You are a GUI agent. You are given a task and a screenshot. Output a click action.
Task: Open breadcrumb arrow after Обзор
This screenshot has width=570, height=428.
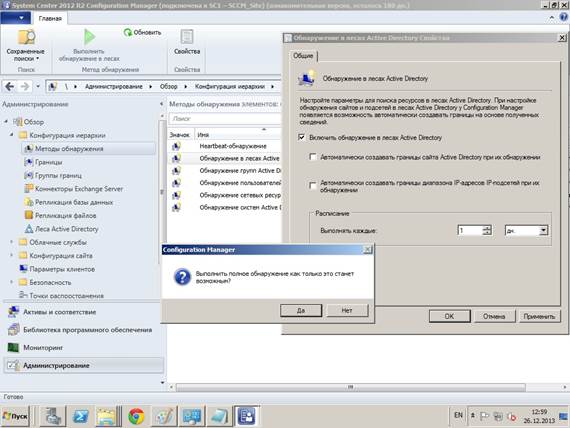click(185, 87)
